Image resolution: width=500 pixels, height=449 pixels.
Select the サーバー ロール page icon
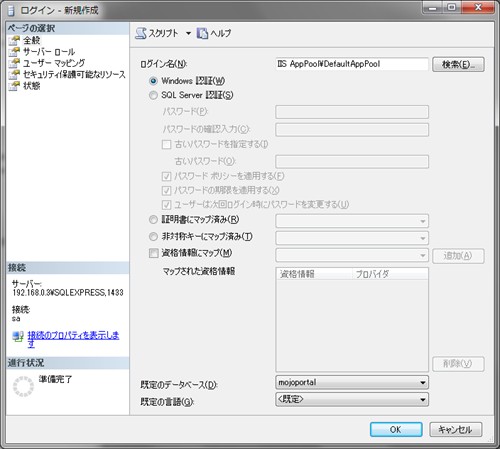14,52
